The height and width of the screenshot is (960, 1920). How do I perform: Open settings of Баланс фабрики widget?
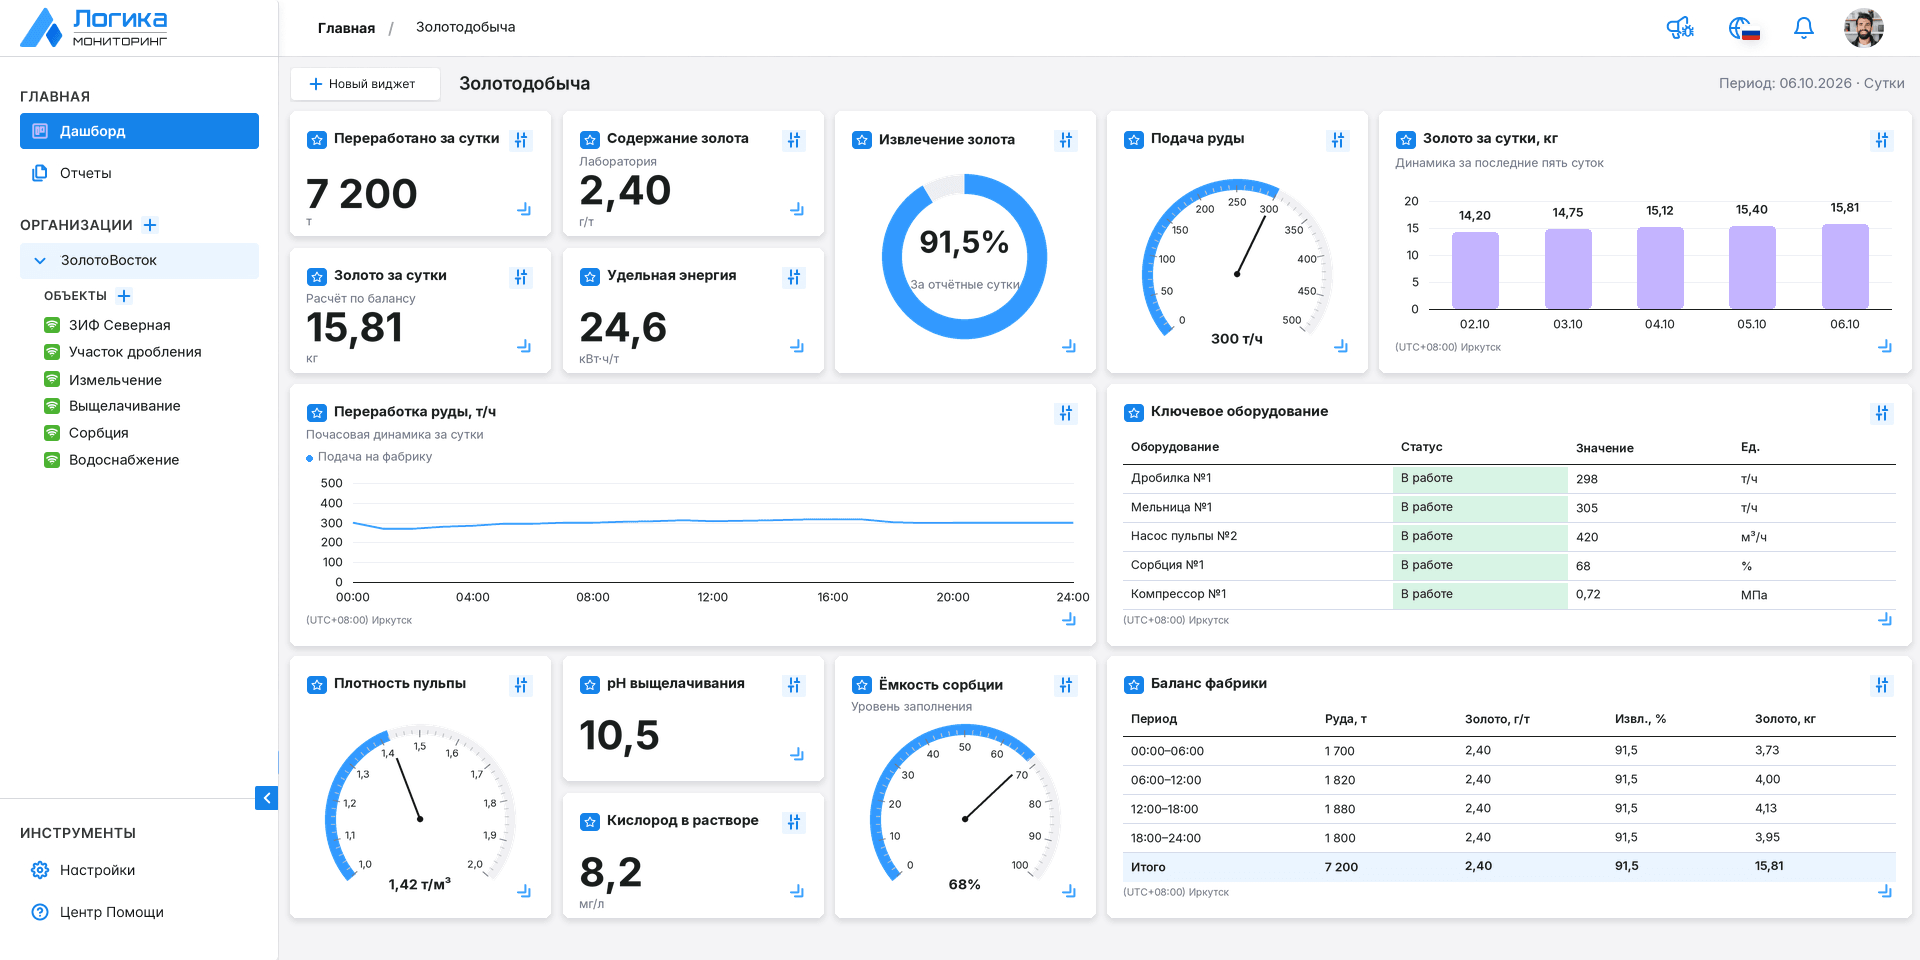pyautogui.click(x=1882, y=685)
